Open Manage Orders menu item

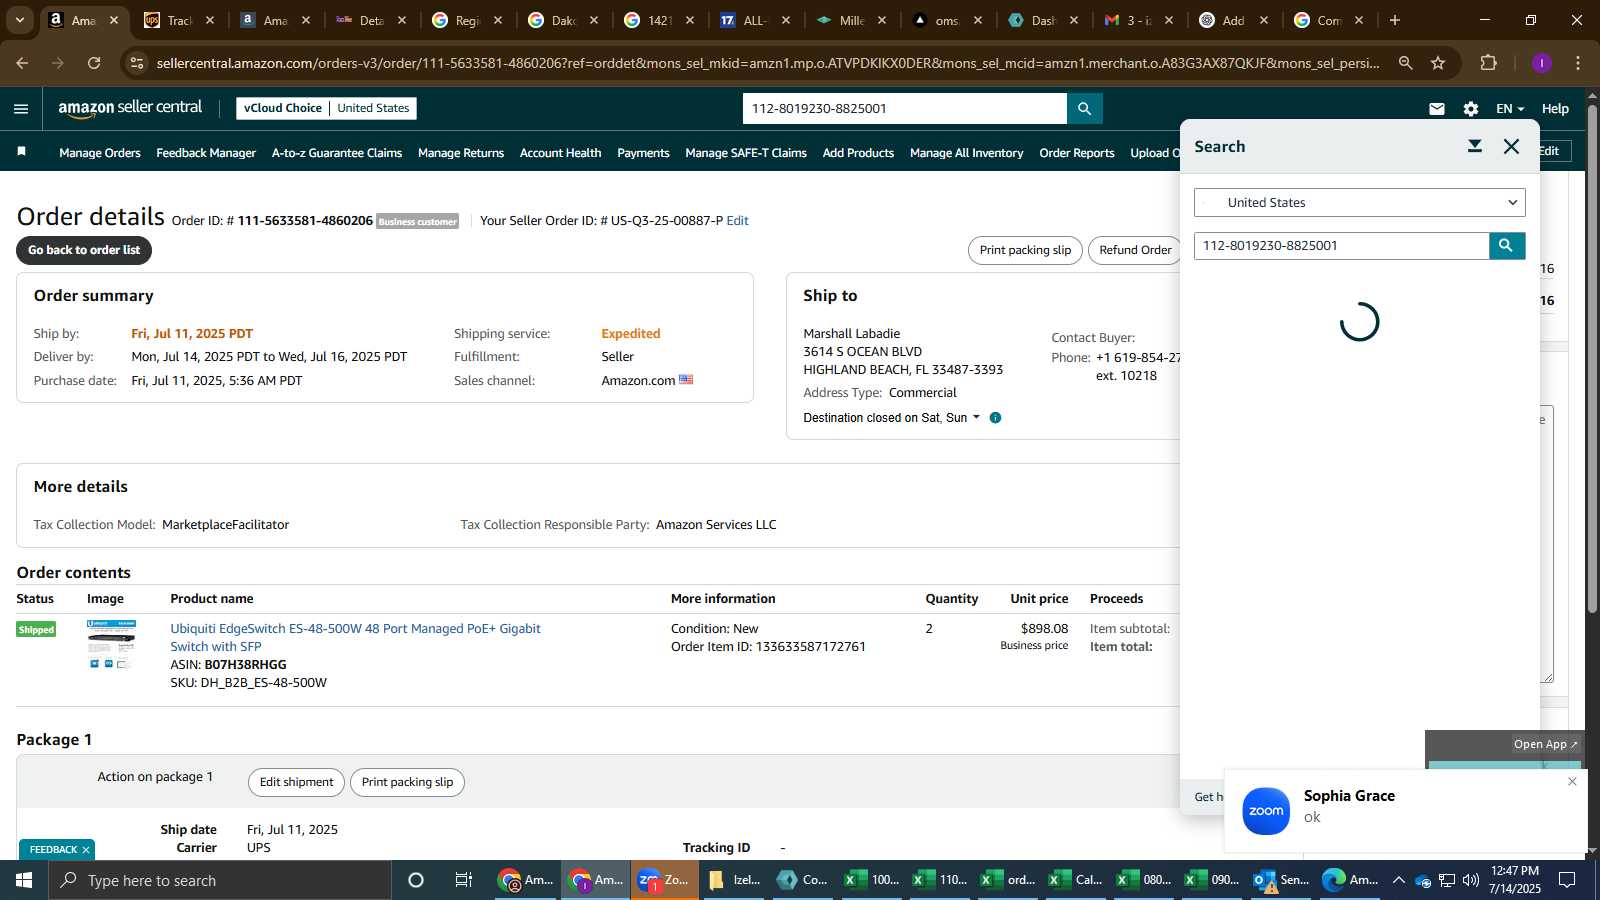pos(100,153)
